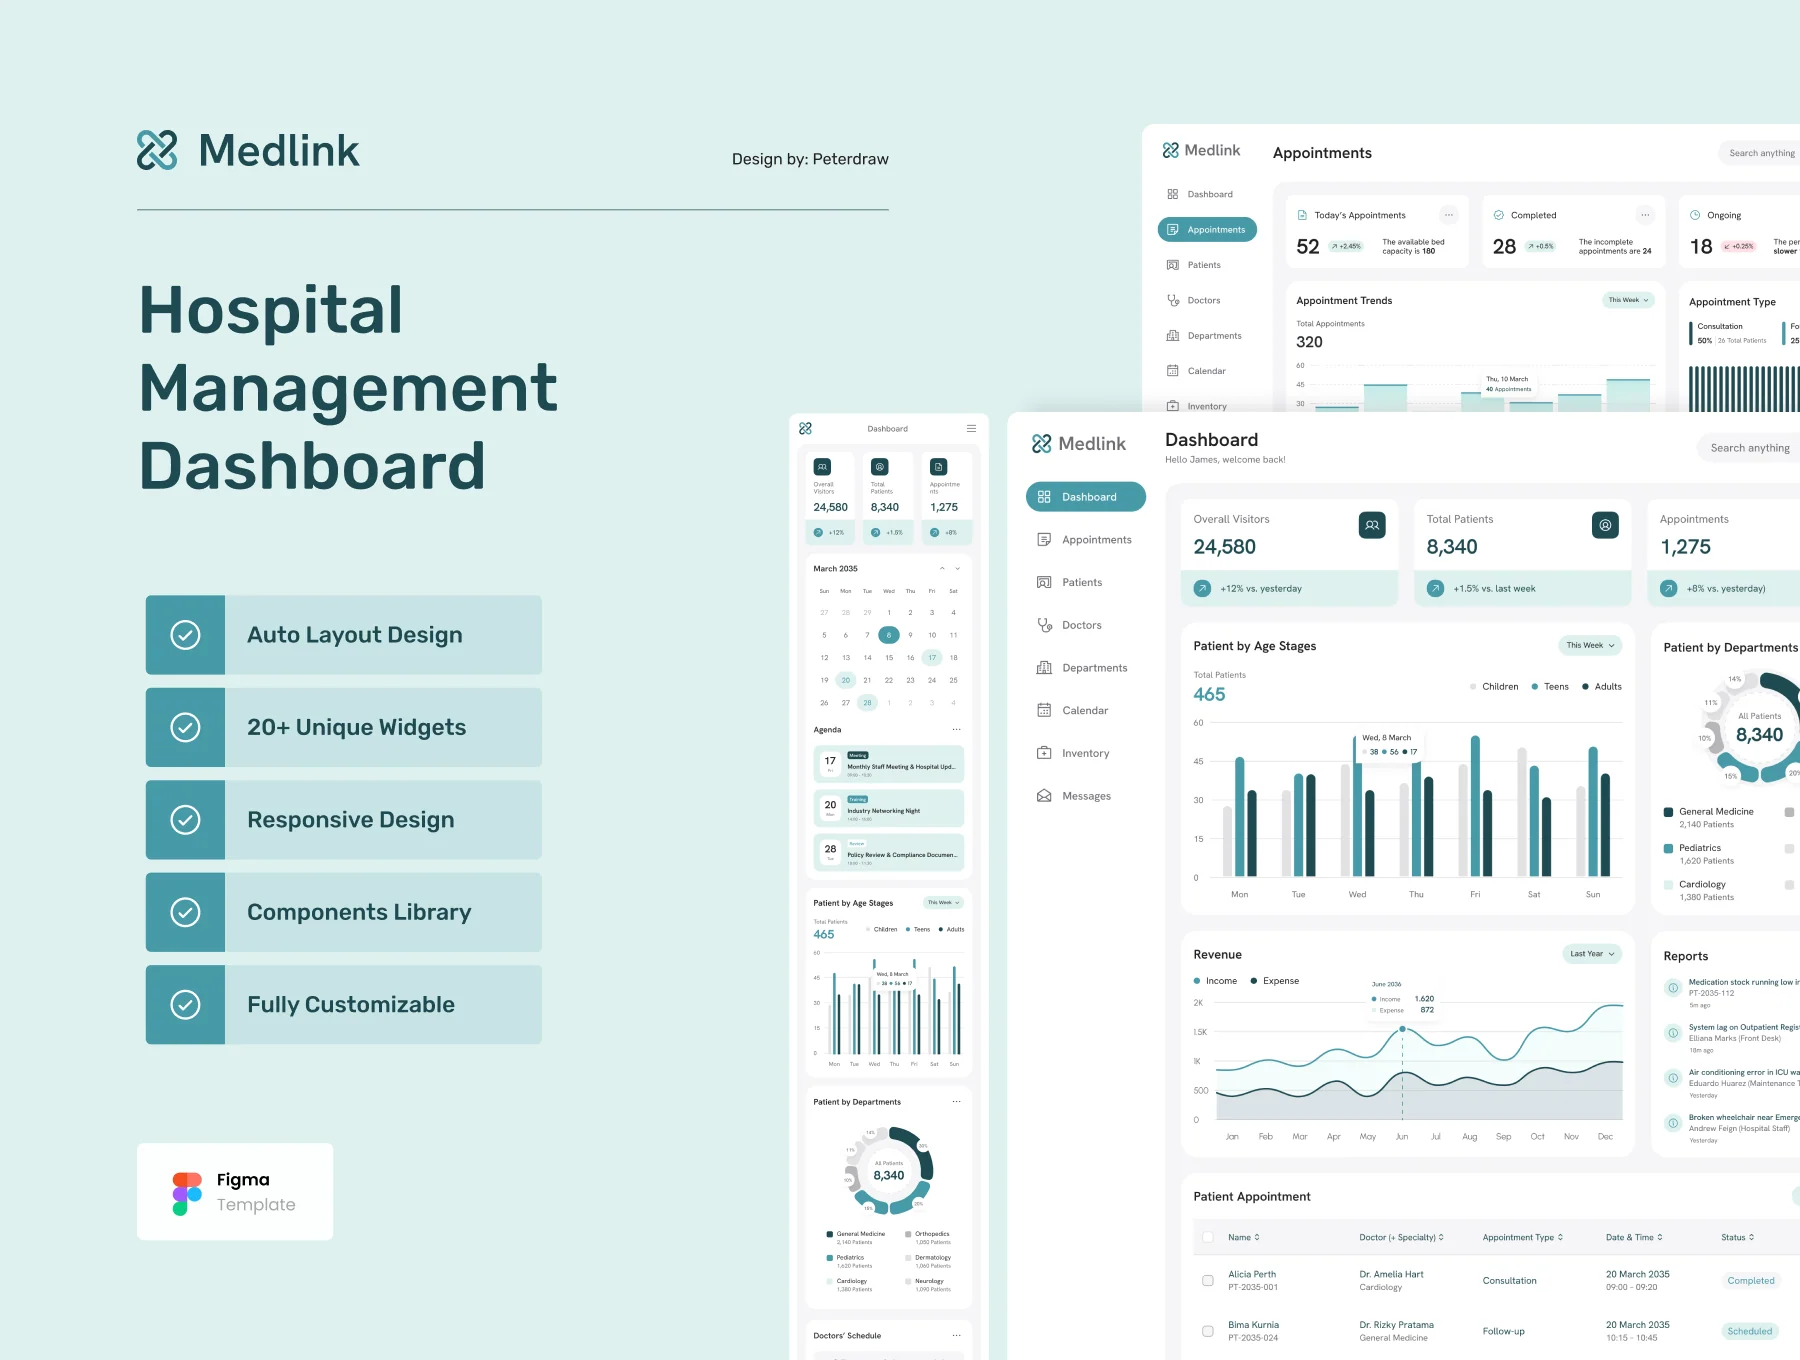Toggle Income legend in Revenue chart
This screenshot has width=1800, height=1360.
pos(1215,981)
